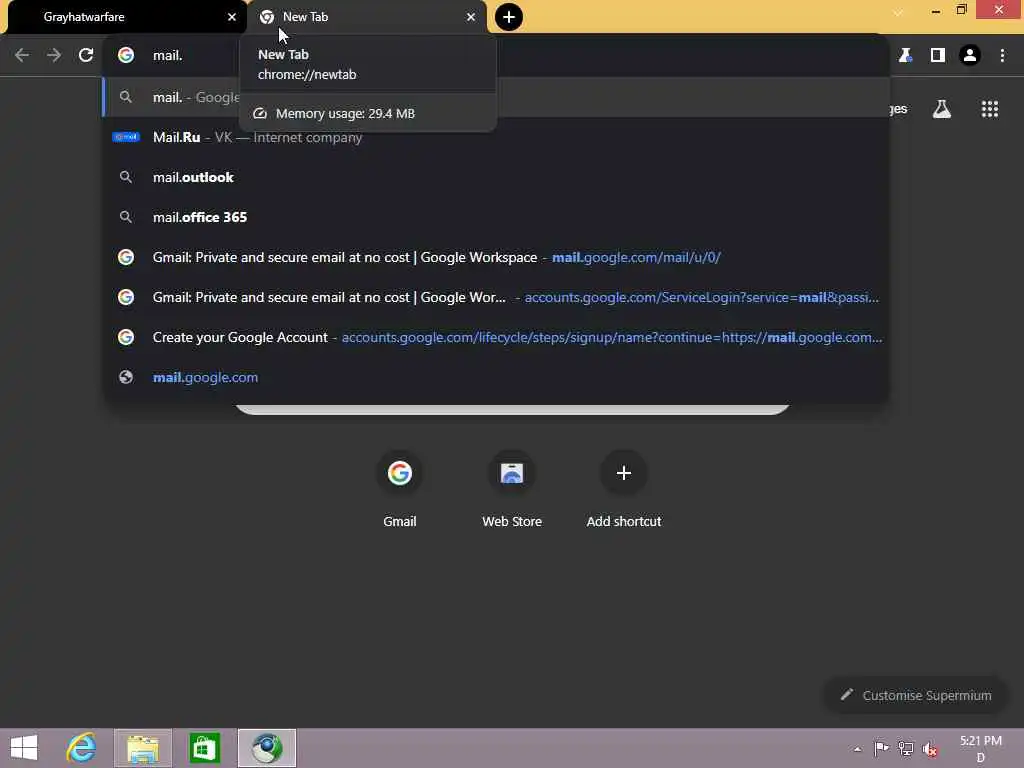The image size is (1024, 768).
Task: Select the mail.outlook suggestion
Action: click(496, 177)
